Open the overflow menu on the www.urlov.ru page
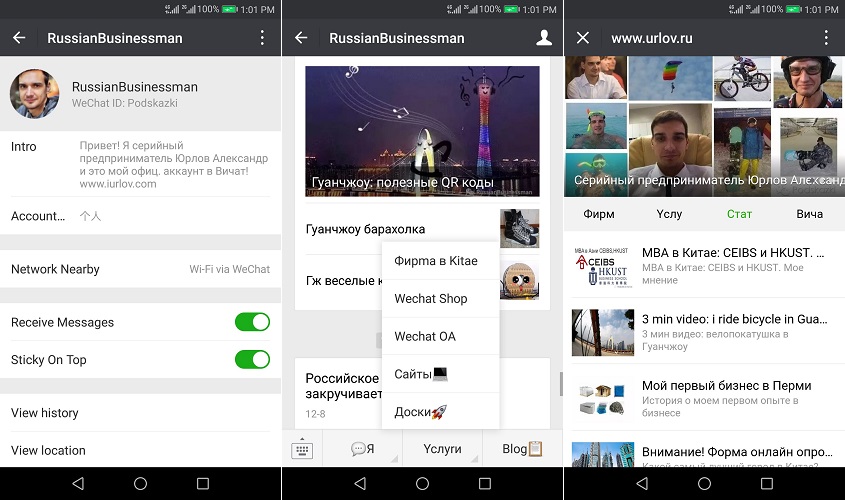This screenshot has width=845, height=500. 826,38
